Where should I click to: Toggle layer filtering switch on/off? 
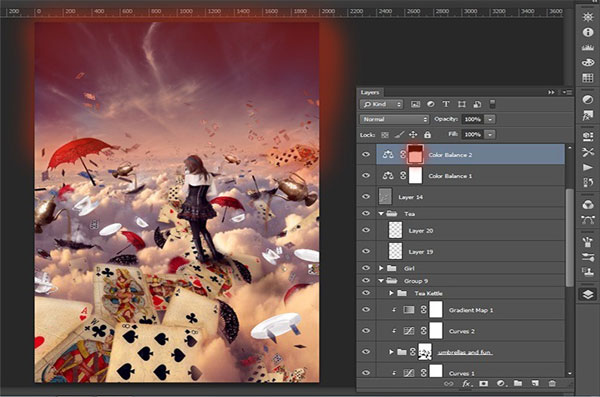[x=493, y=104]
